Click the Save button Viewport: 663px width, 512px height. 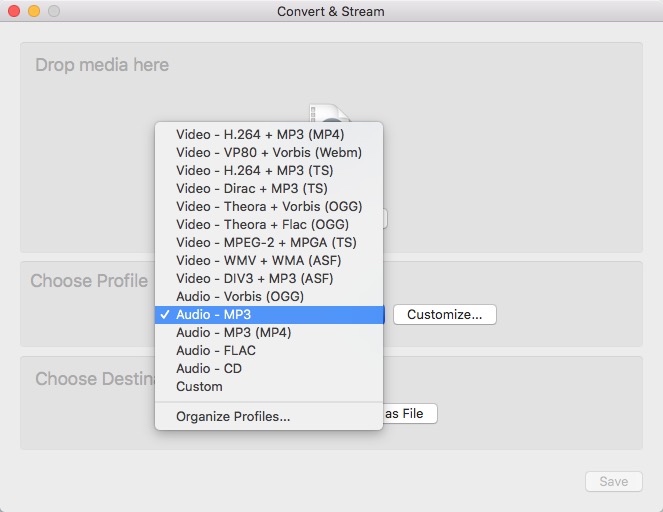pos(614,481)
